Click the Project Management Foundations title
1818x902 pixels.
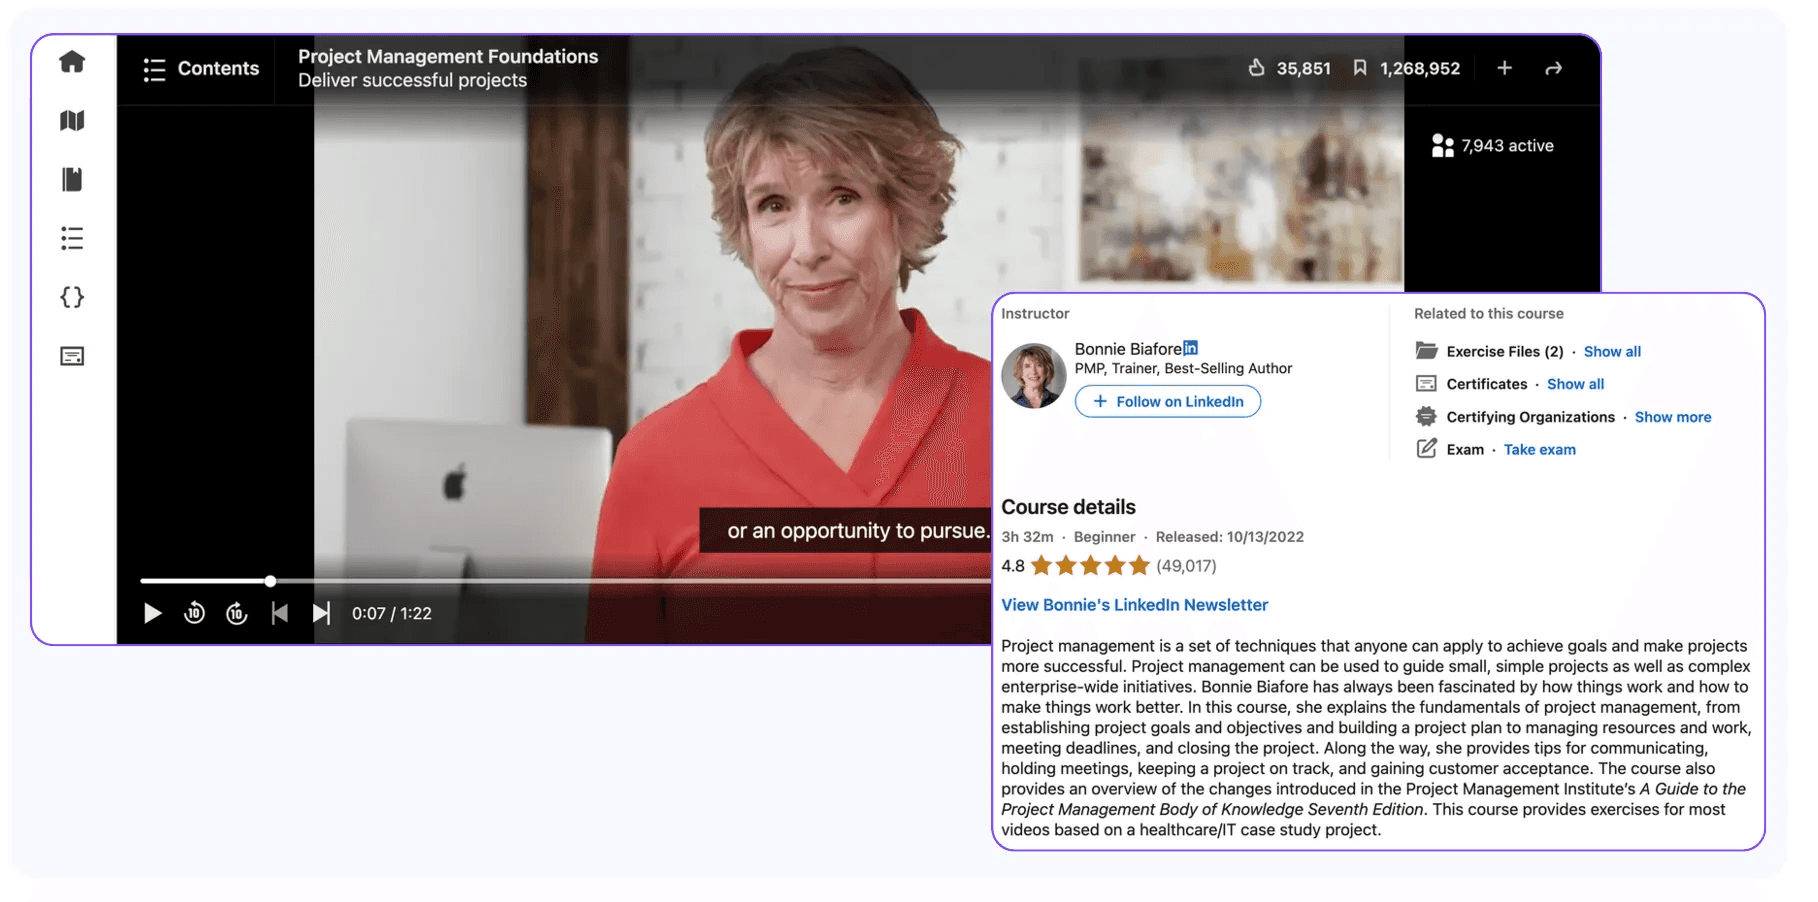pos(448,57)
